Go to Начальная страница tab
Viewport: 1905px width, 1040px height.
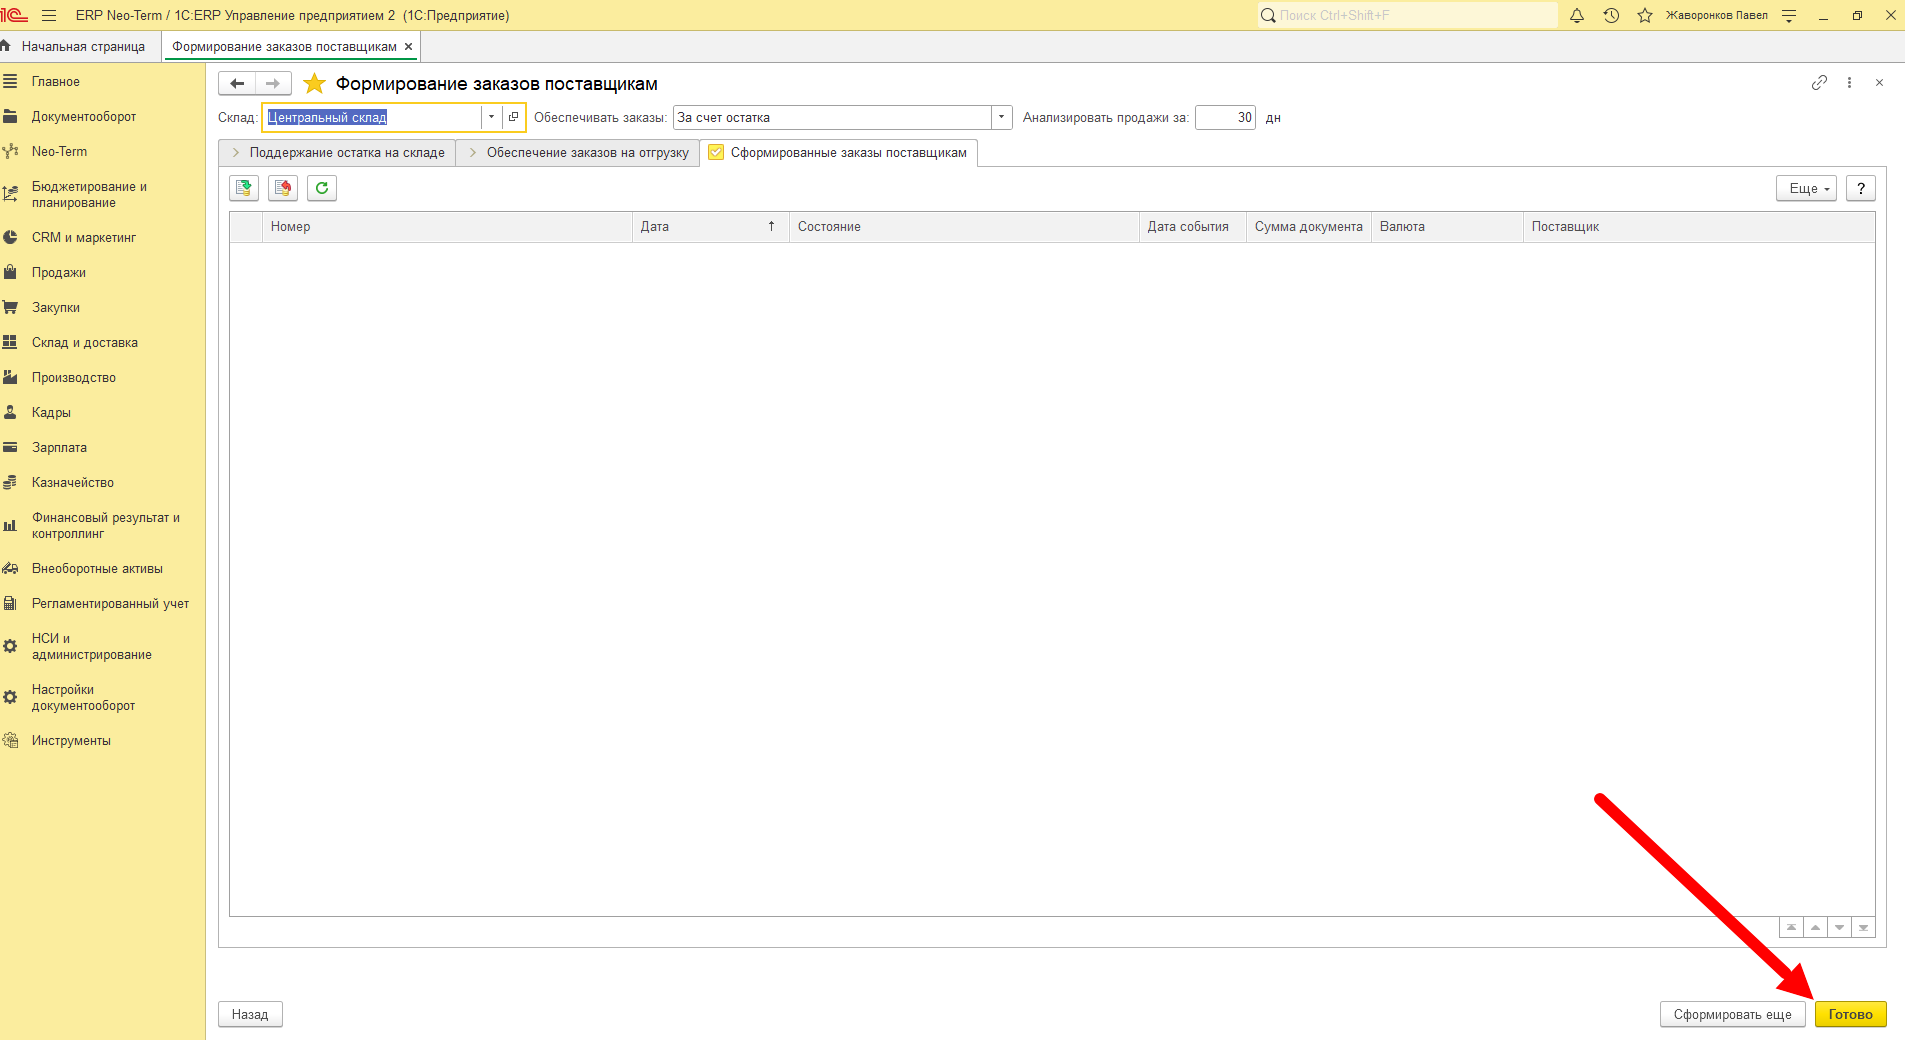pyautogui.click(x=80, y=46)
